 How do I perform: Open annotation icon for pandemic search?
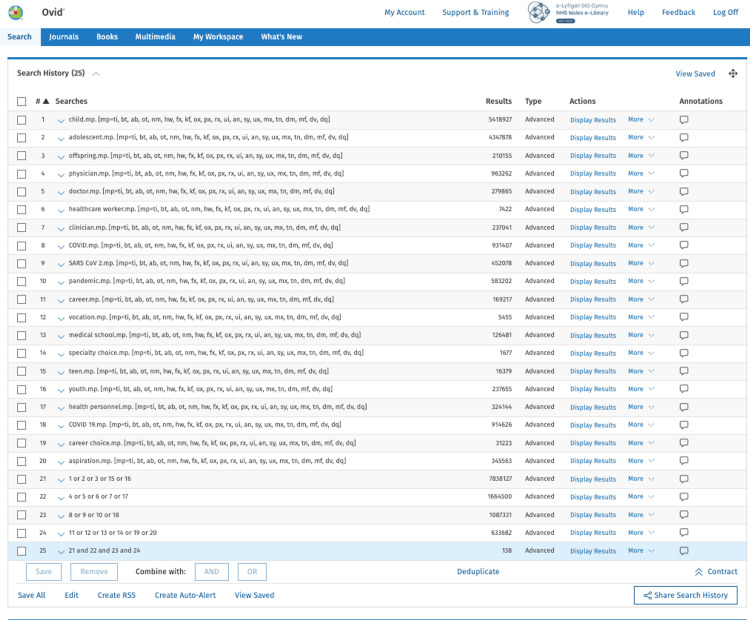(x=684, y=281)
